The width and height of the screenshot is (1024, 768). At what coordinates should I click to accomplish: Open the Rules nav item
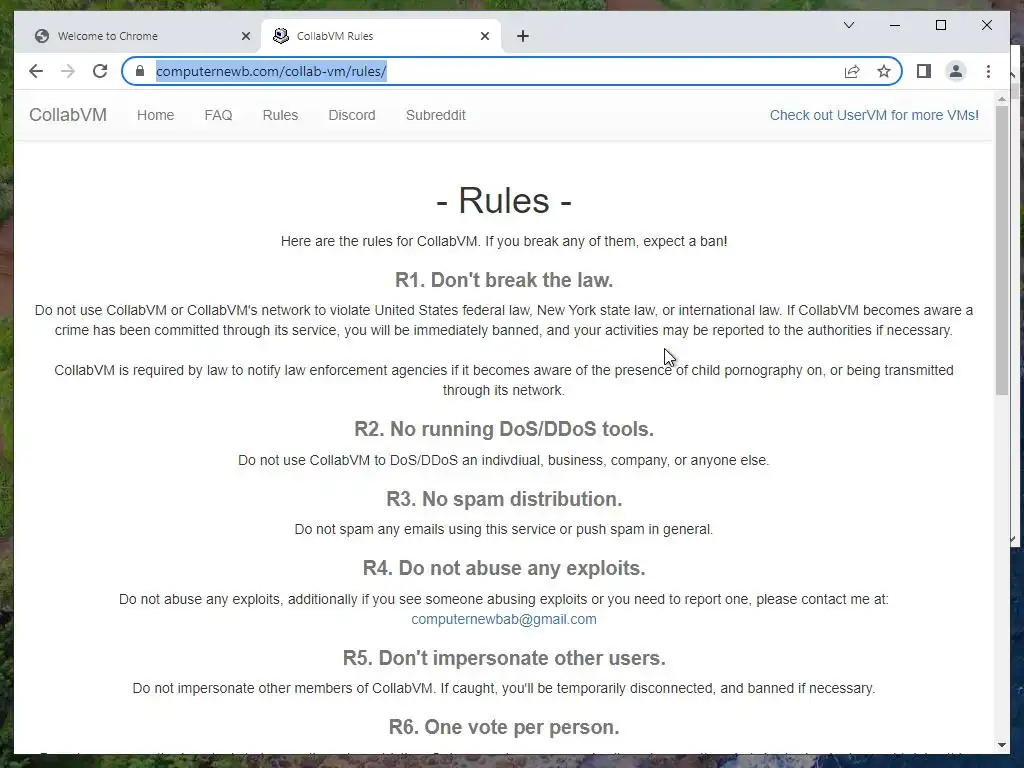(x=280, y=115)
